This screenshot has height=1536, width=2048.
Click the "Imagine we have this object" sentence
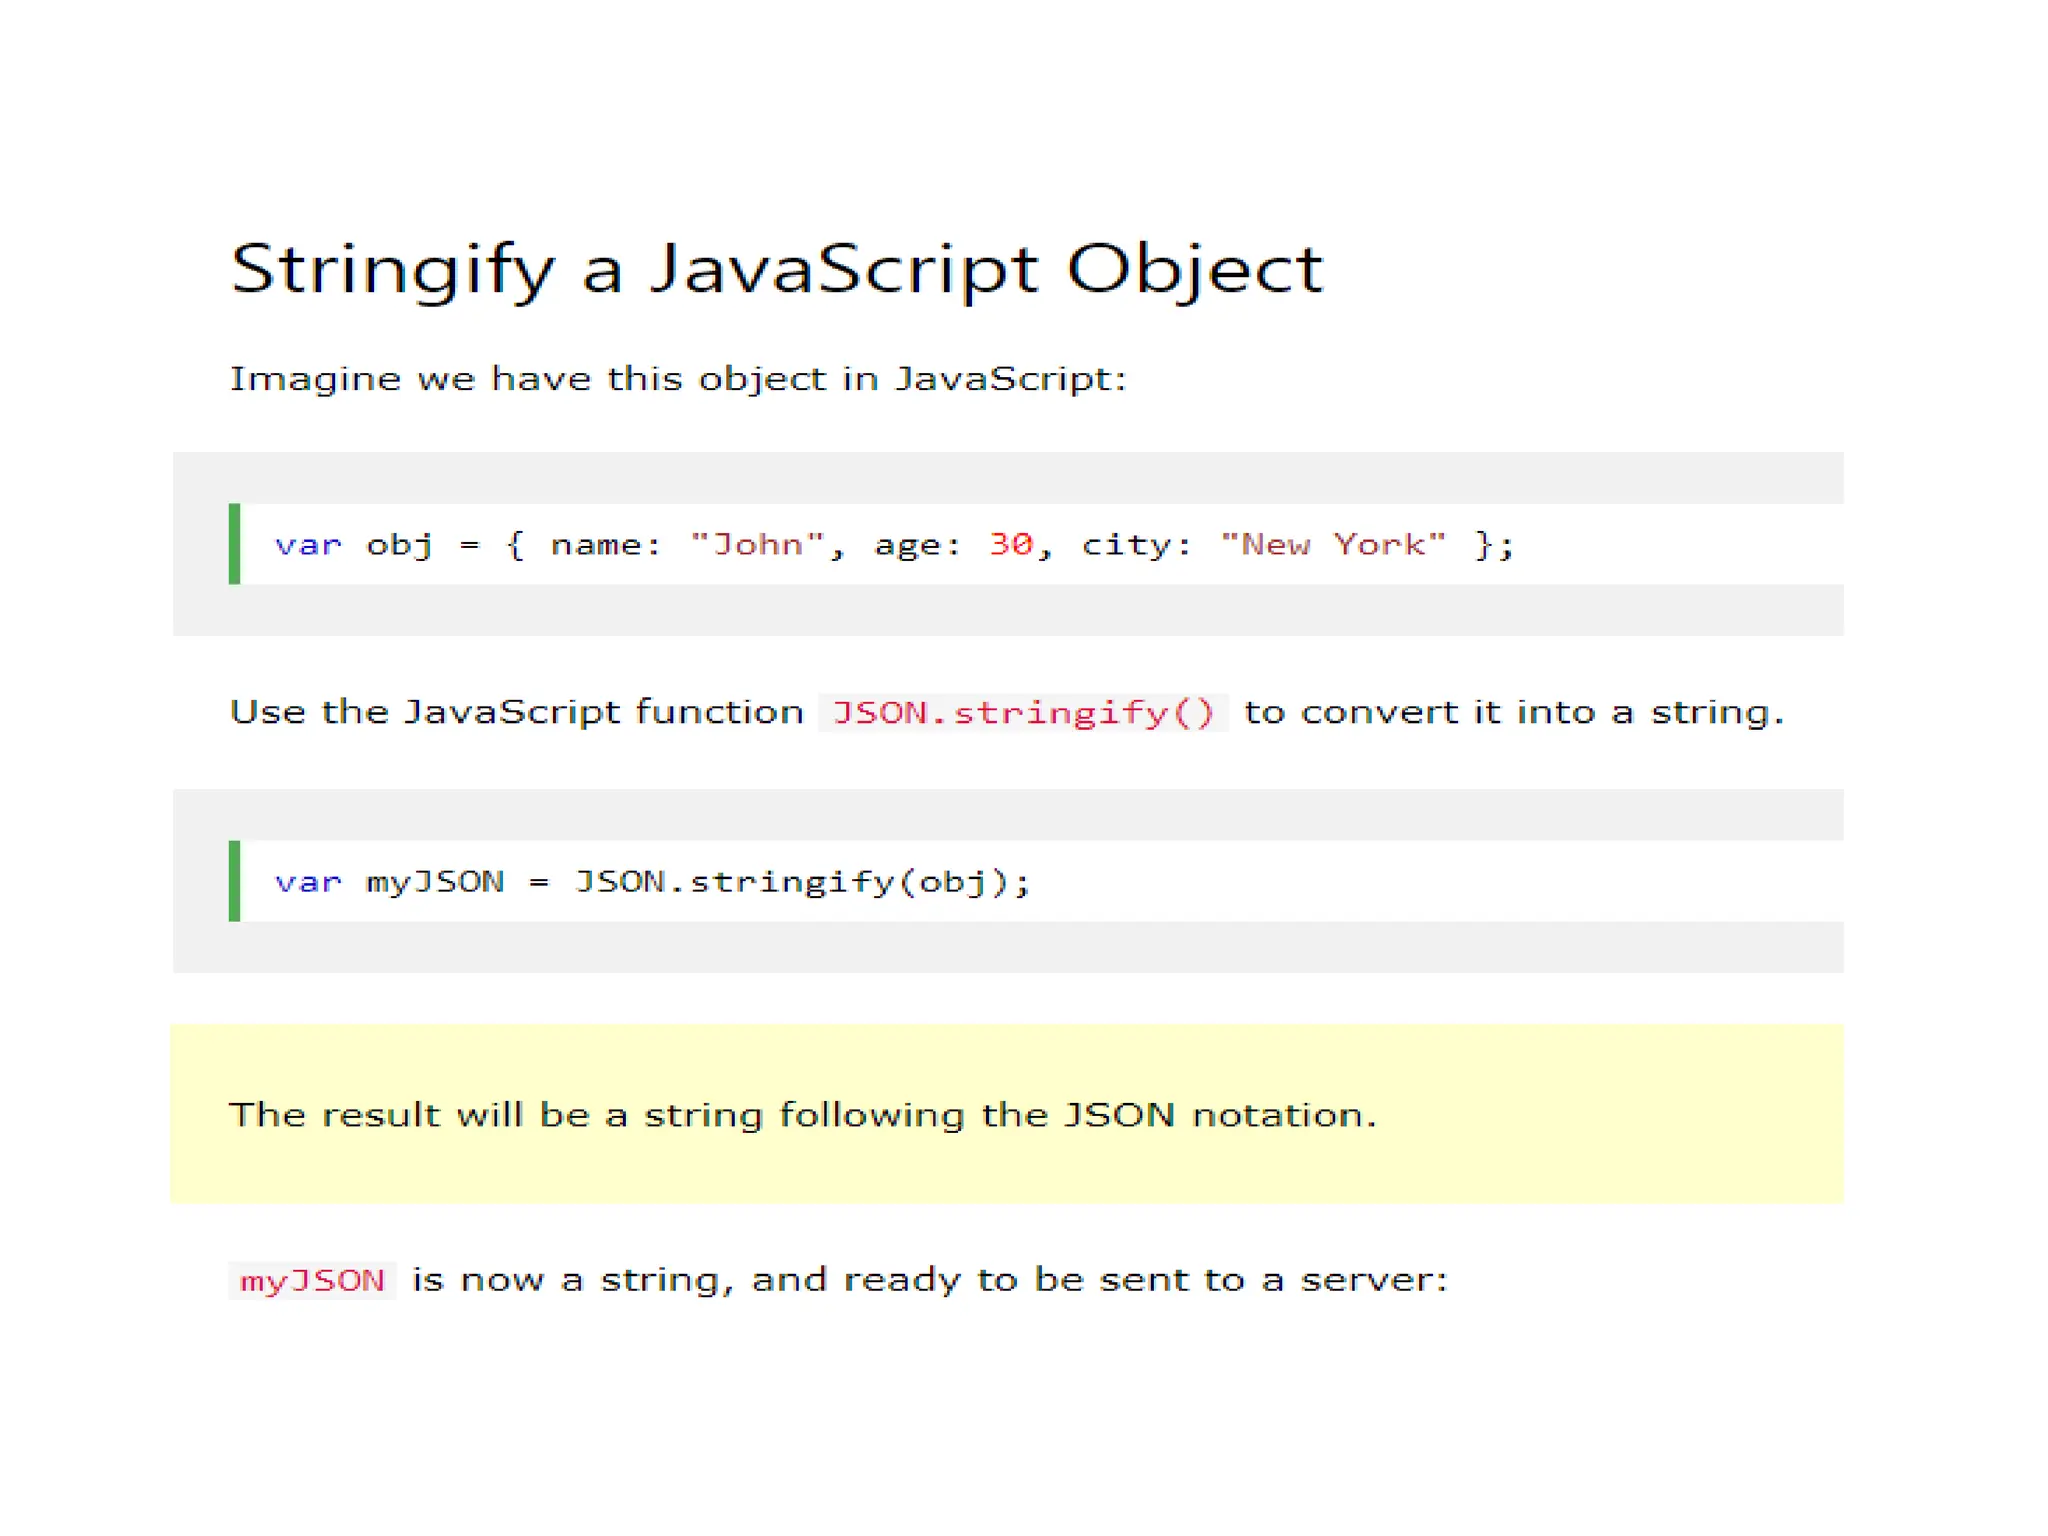(x=678, y=379)
